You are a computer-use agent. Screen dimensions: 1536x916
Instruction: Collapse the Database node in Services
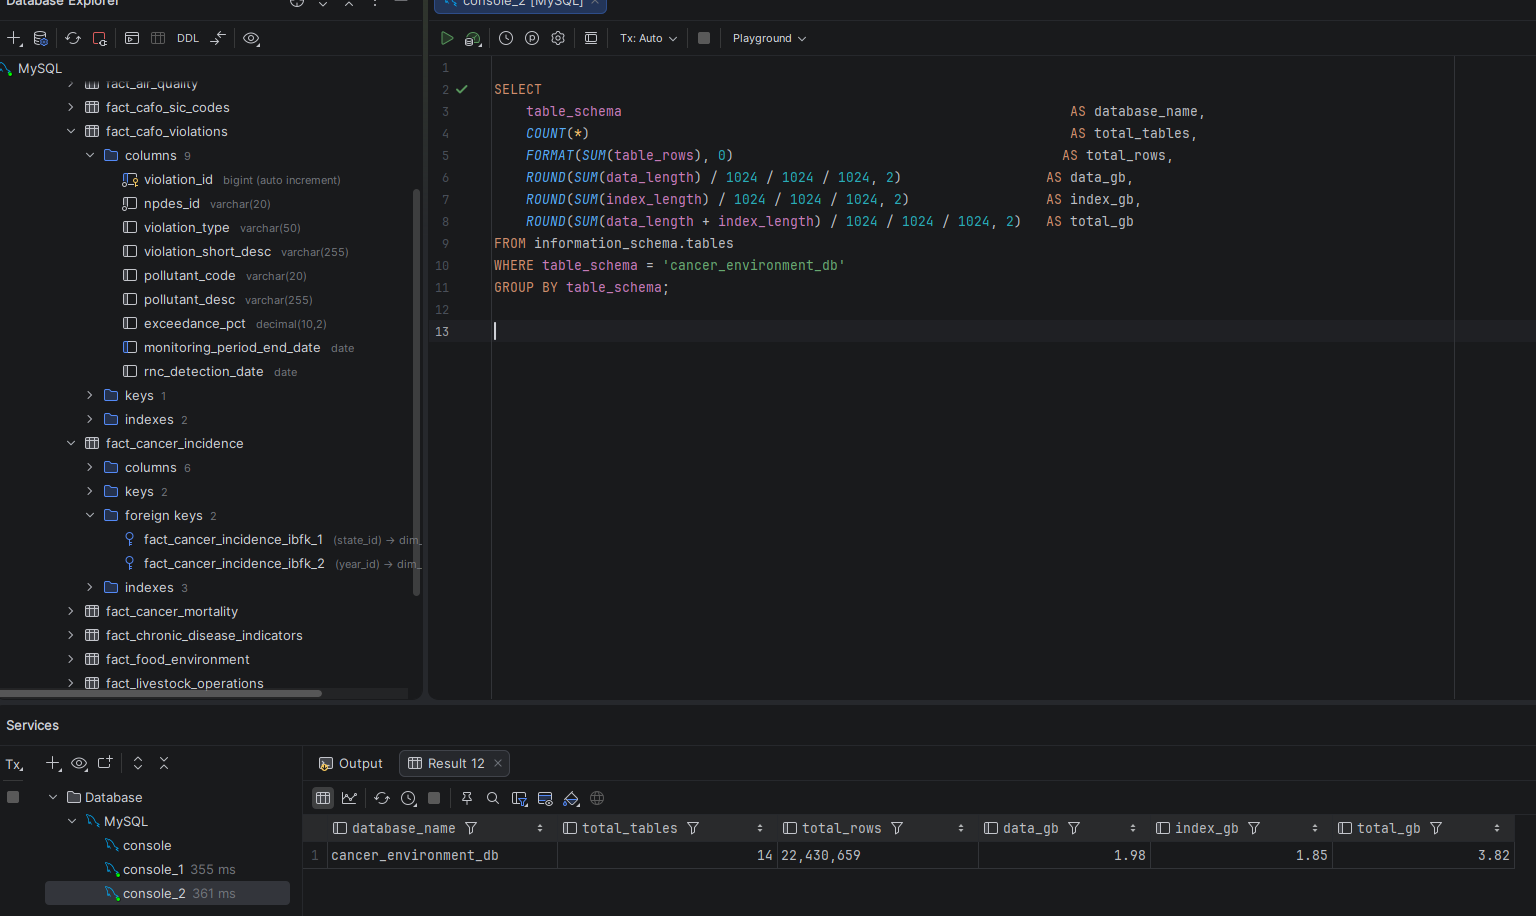tap(53, 797)
